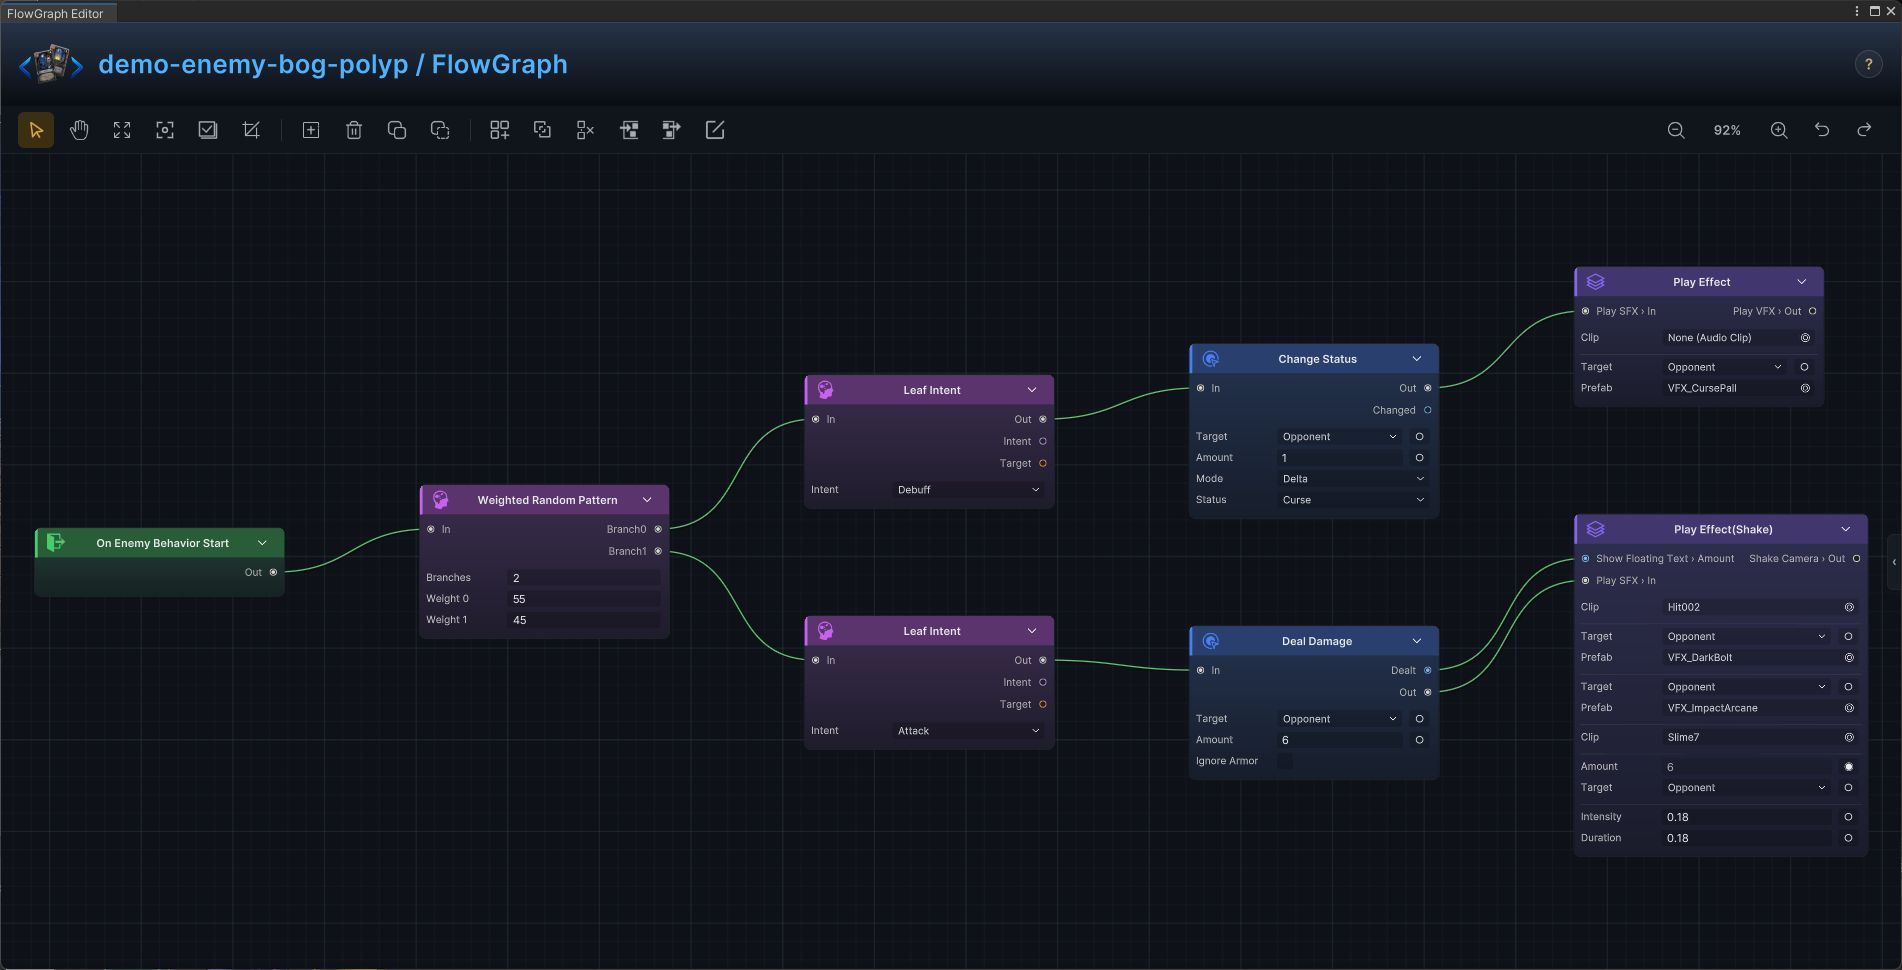Image resolution: width=1902 pixels, height=970 pixels.
Task: Click the fit-to-screen expand icon
Action: 122,130
